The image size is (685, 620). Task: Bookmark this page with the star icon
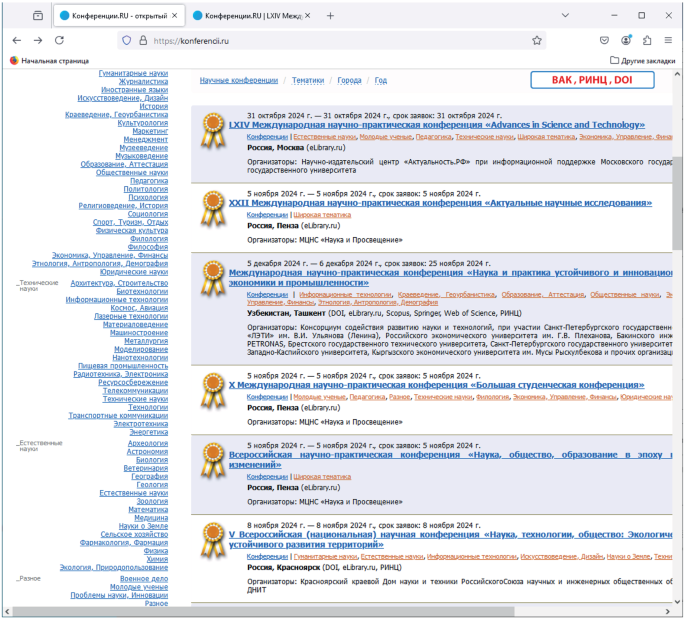point(537,40)
